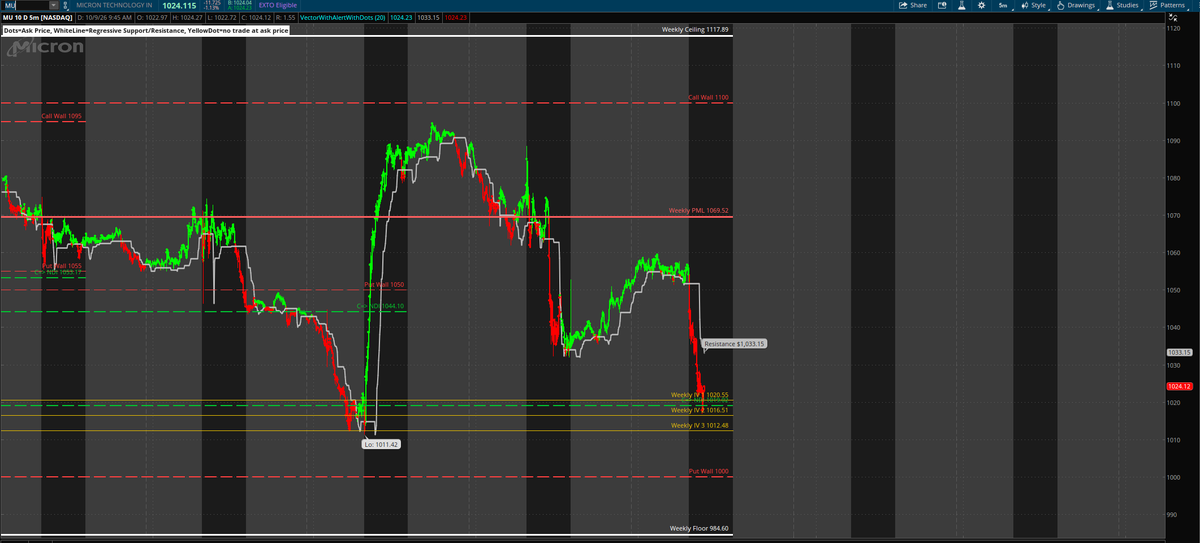Select the Resistance $1,033.15 chart bubble

734,343
